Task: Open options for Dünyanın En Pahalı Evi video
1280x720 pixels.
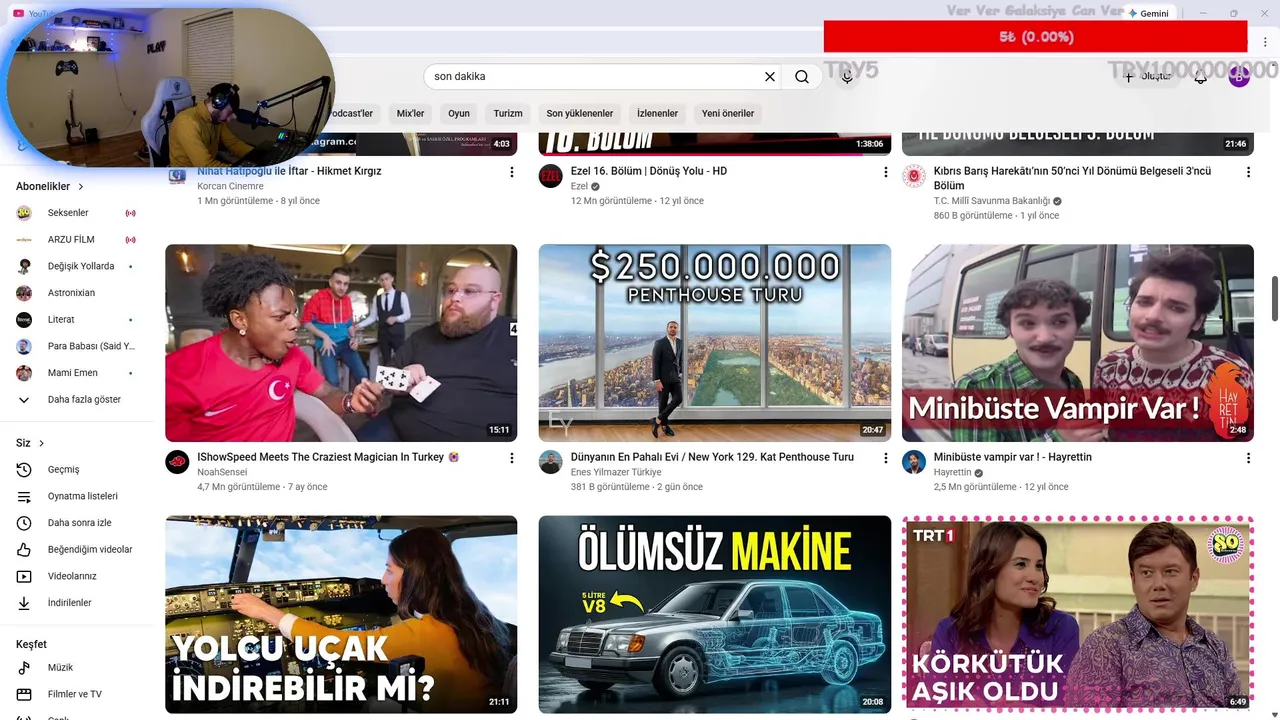Action: point(885,458)
